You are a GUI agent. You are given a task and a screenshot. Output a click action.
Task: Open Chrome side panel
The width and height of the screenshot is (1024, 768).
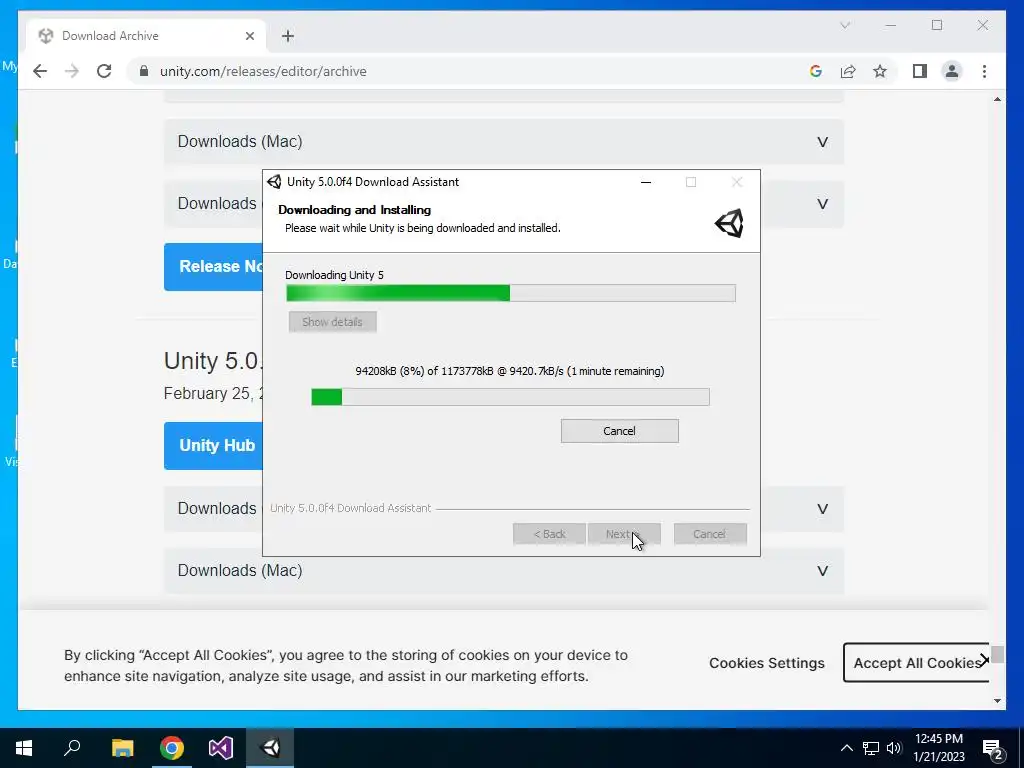coord(920,71)
